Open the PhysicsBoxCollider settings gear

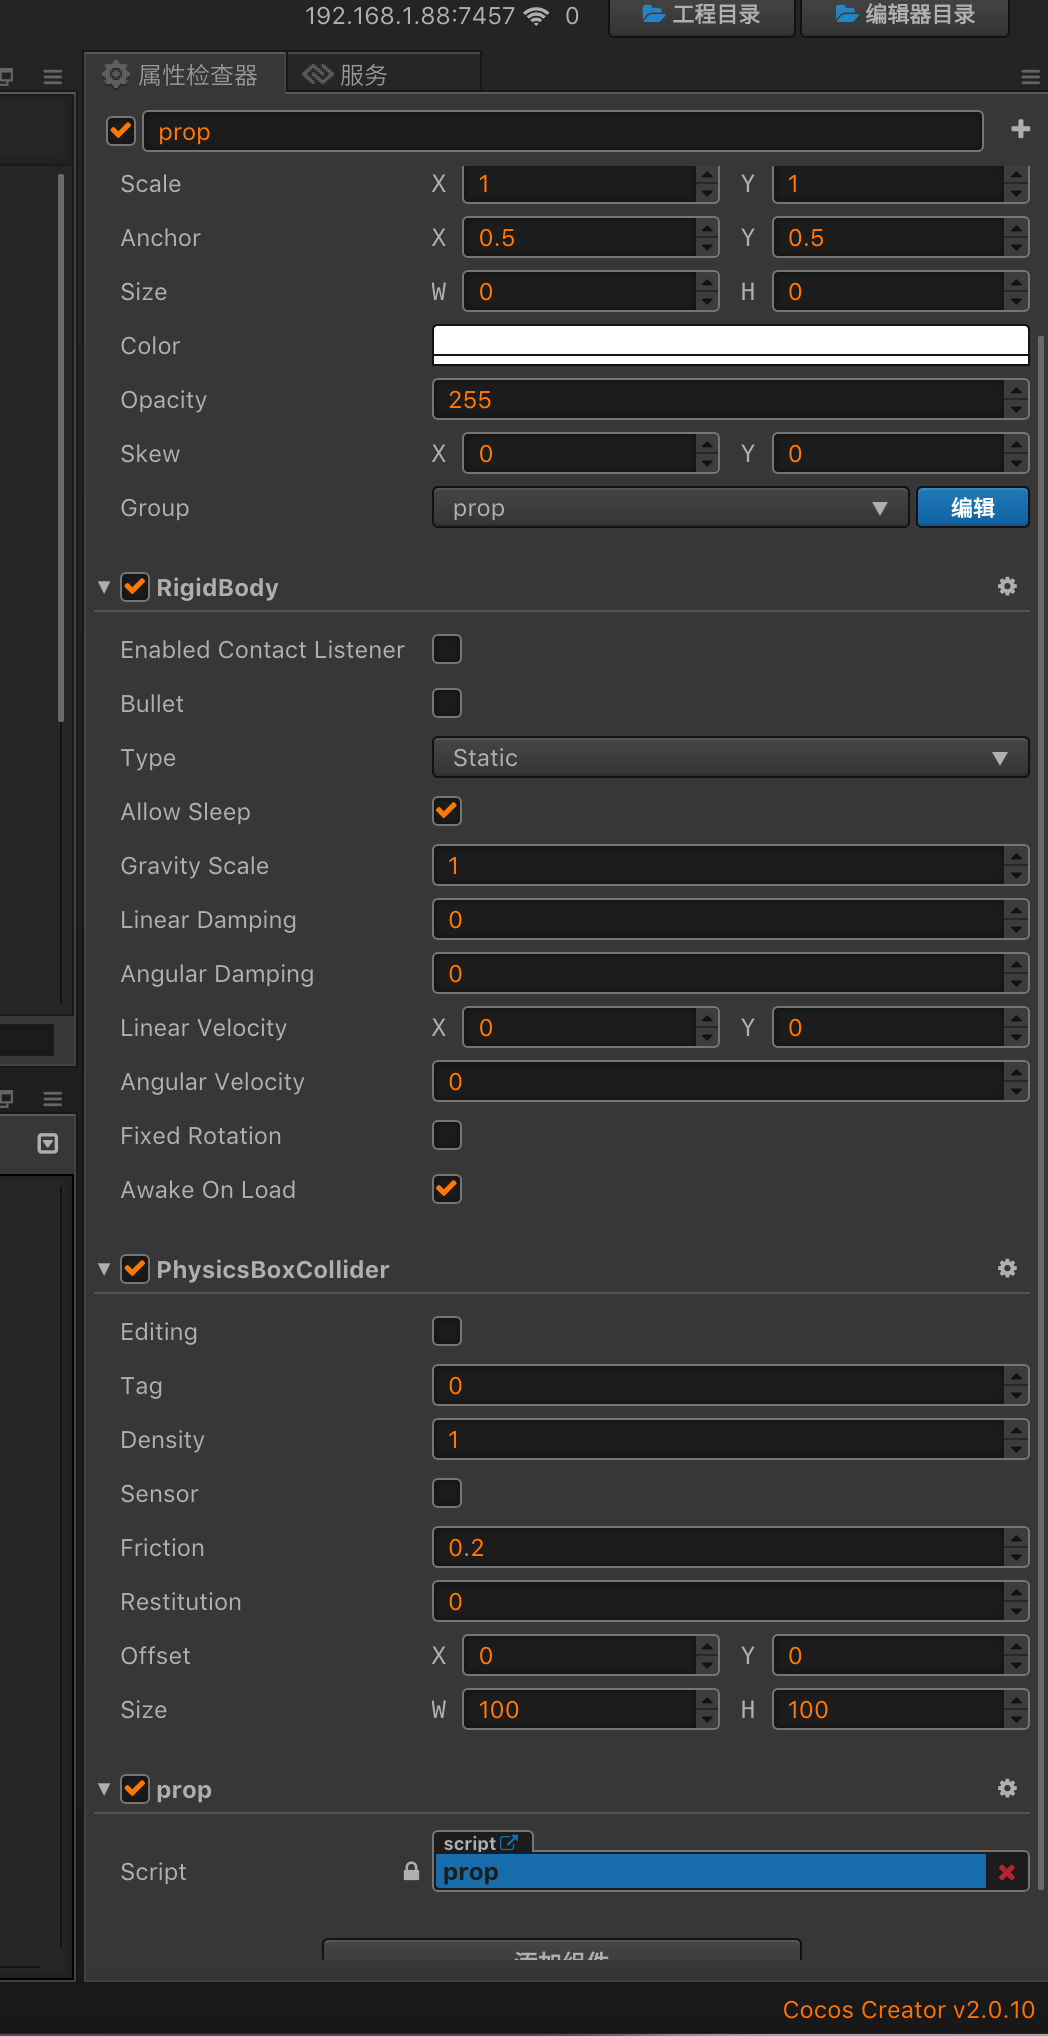(1007, 1269)
